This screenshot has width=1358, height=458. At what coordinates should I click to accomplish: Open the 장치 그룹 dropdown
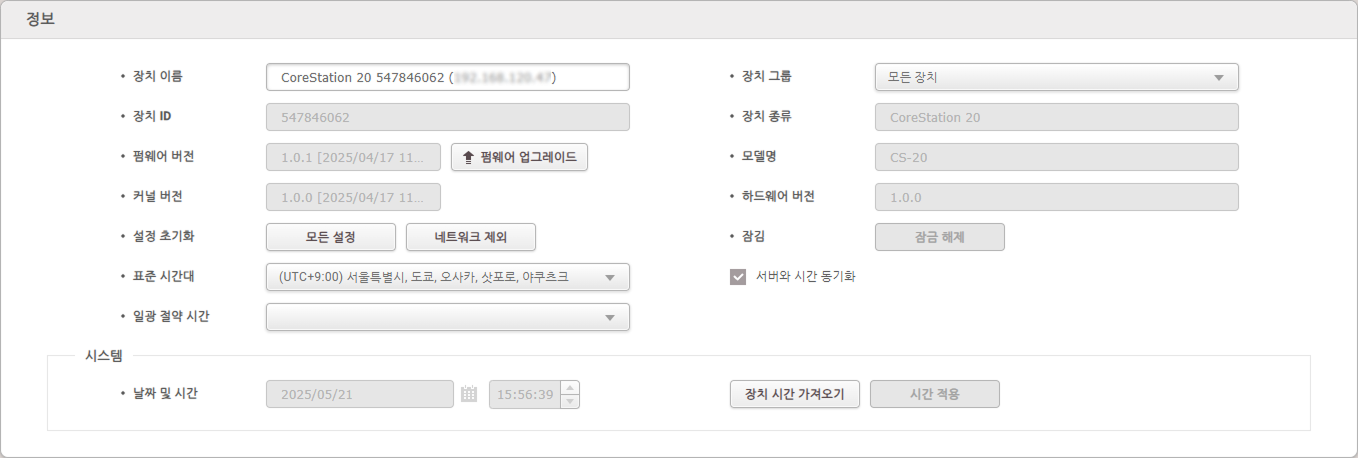click(1057, 77)
